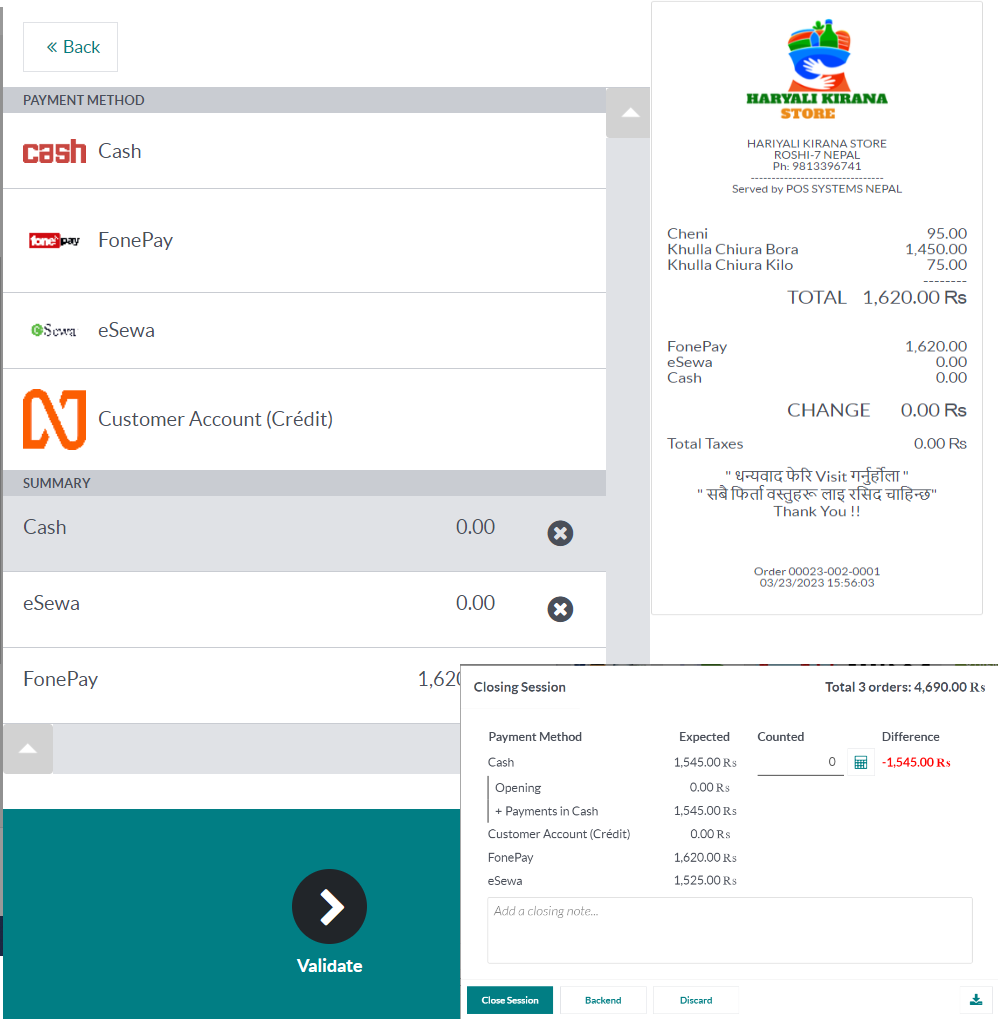Choose eSewa as payment method
Image resolution: width=998 pixels, height=1019 pixels.
pos(304,330)
